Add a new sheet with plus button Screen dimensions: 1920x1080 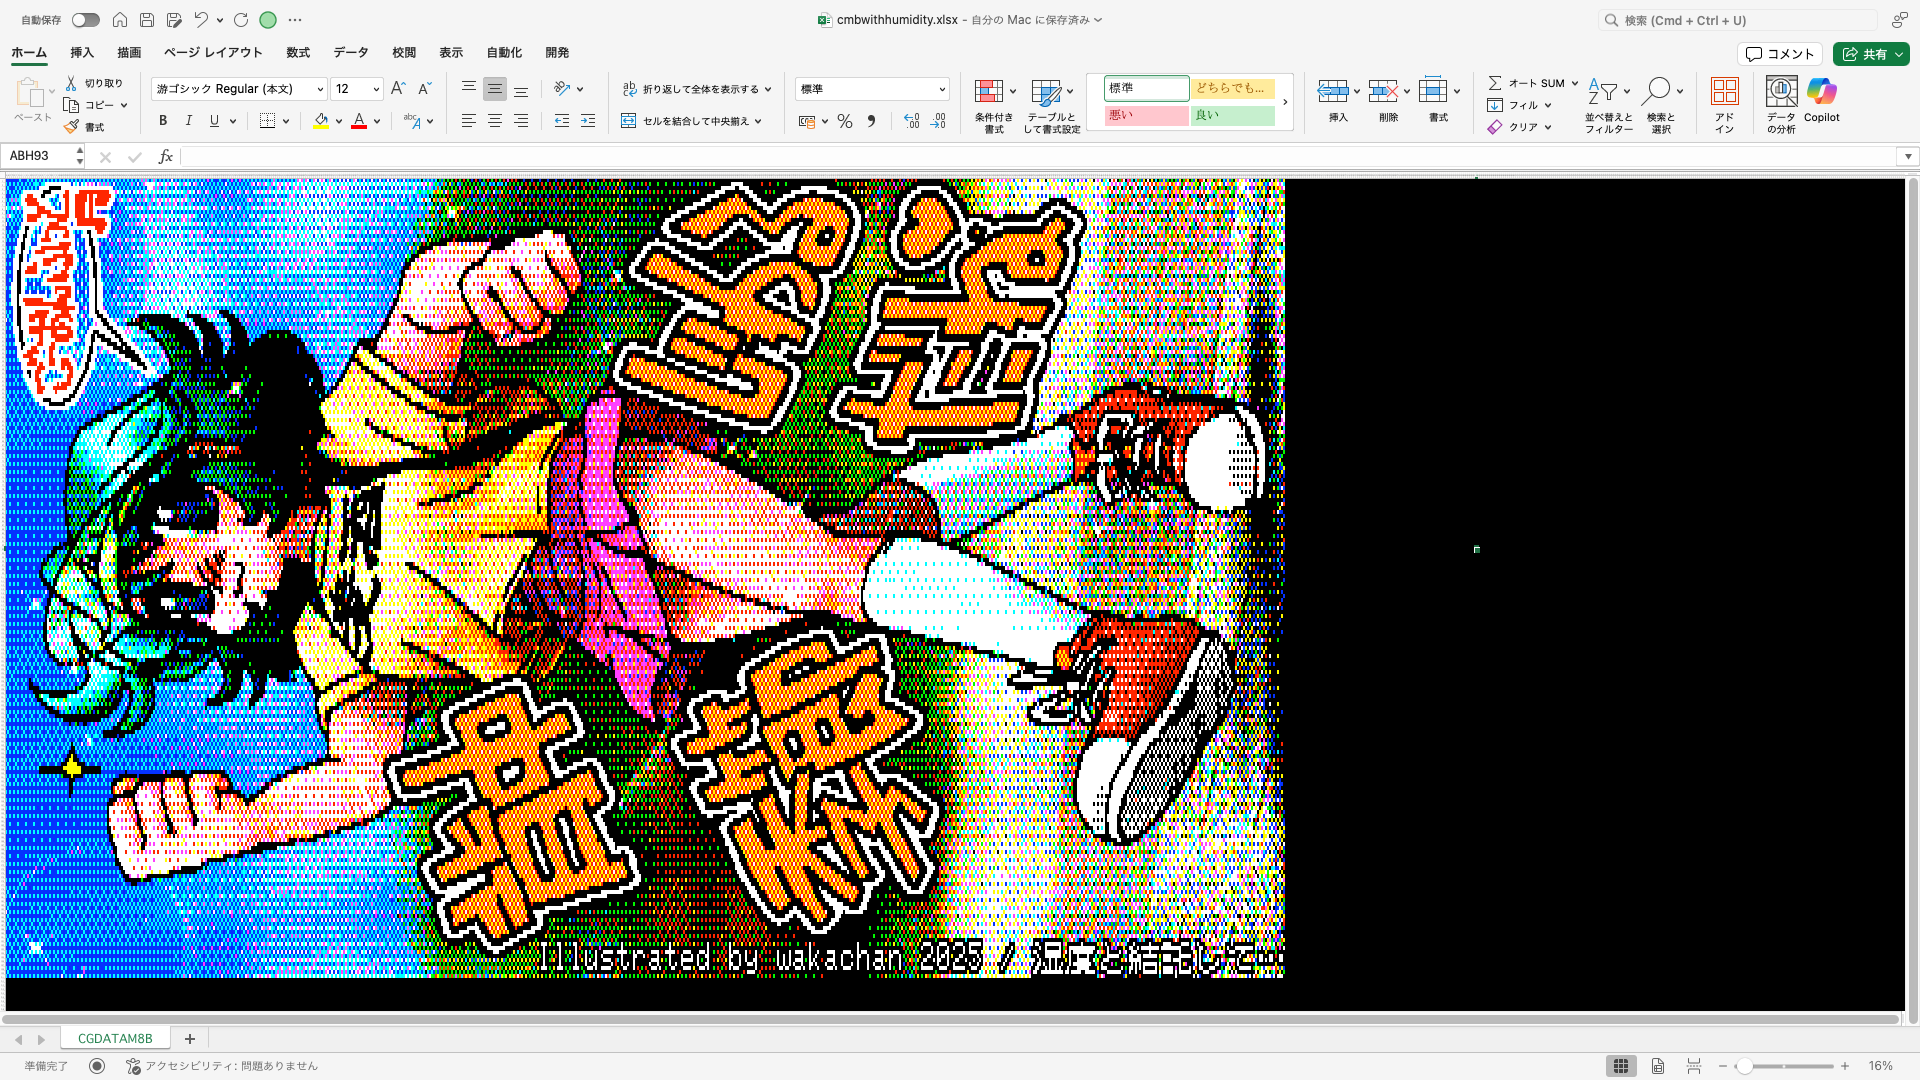[x=190, y=1038]
